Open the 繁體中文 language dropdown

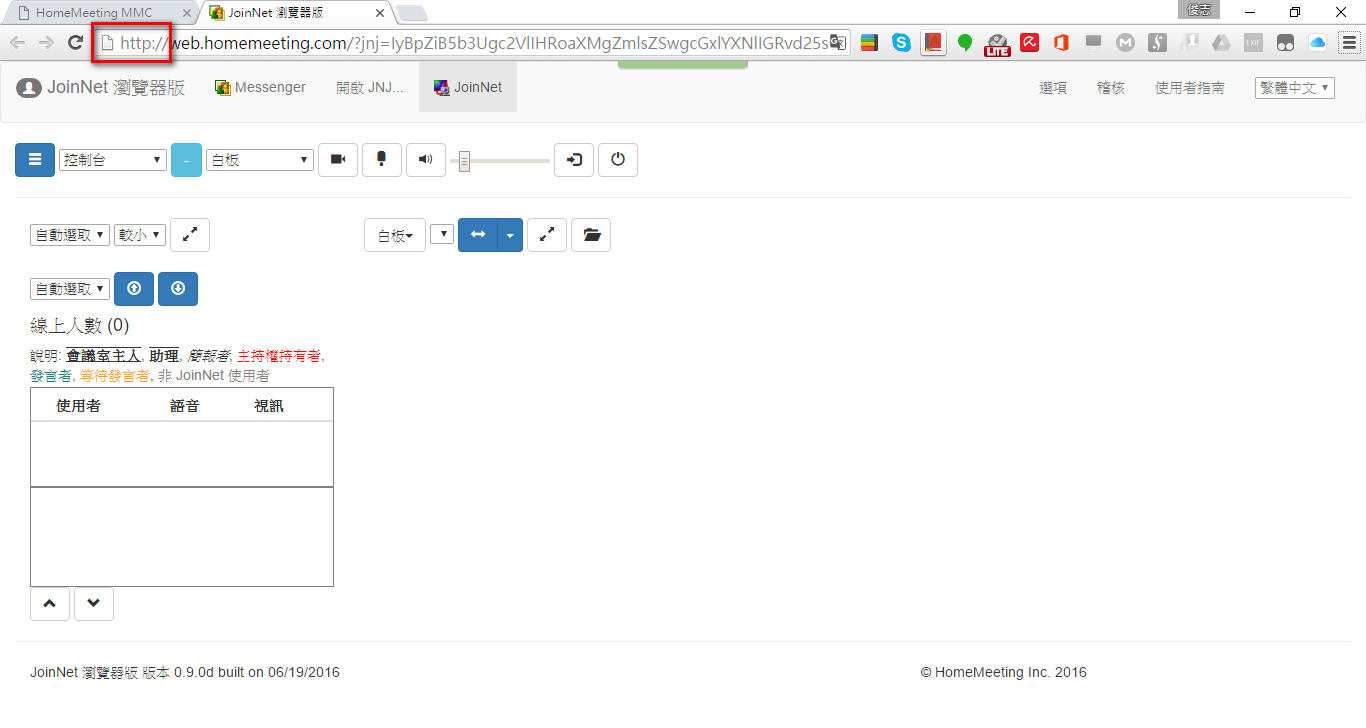pos(1295,88)
